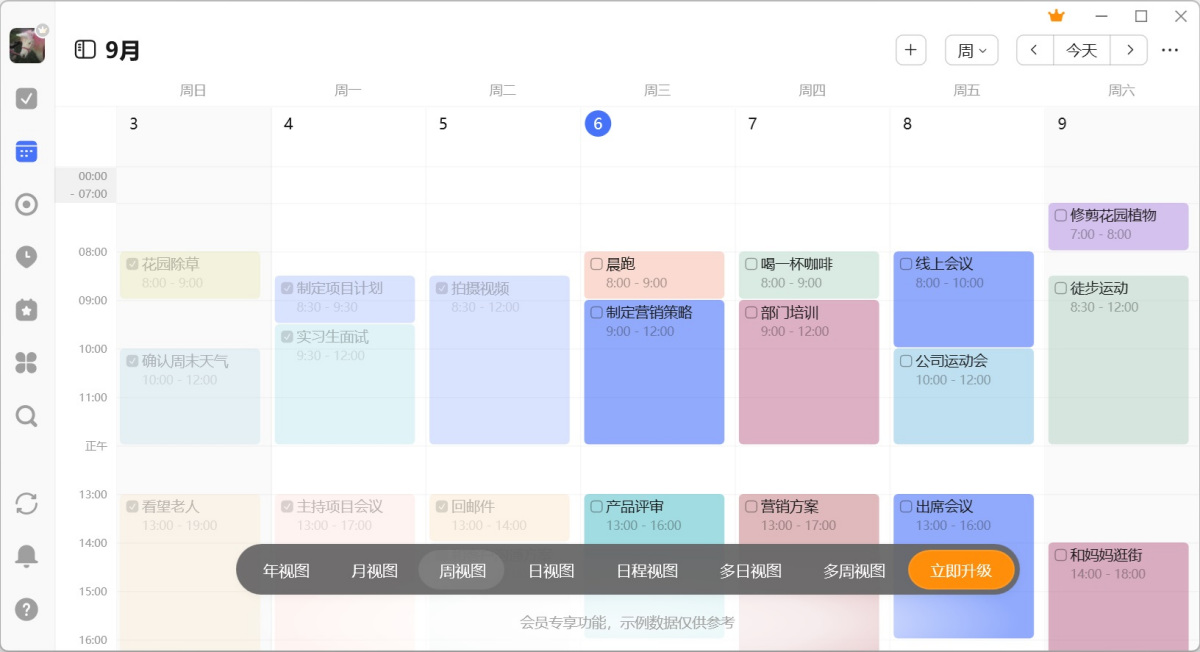This screenshot has height=652, width=1200.
Task: Click the search magnifier icon
Action: tap(27, 416)
